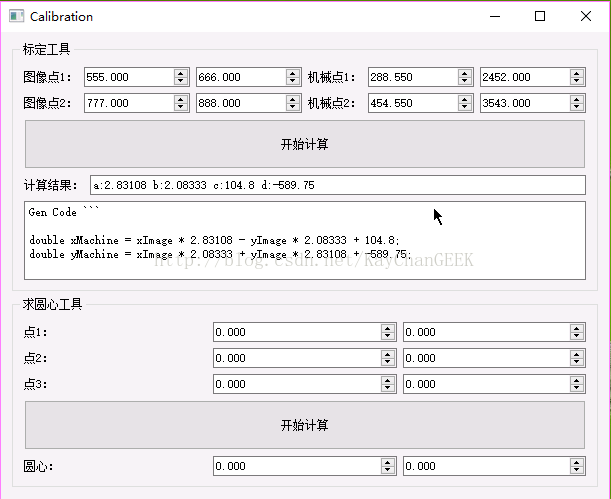Increase 点3 first value with up arrow

[x=388, y=380]
